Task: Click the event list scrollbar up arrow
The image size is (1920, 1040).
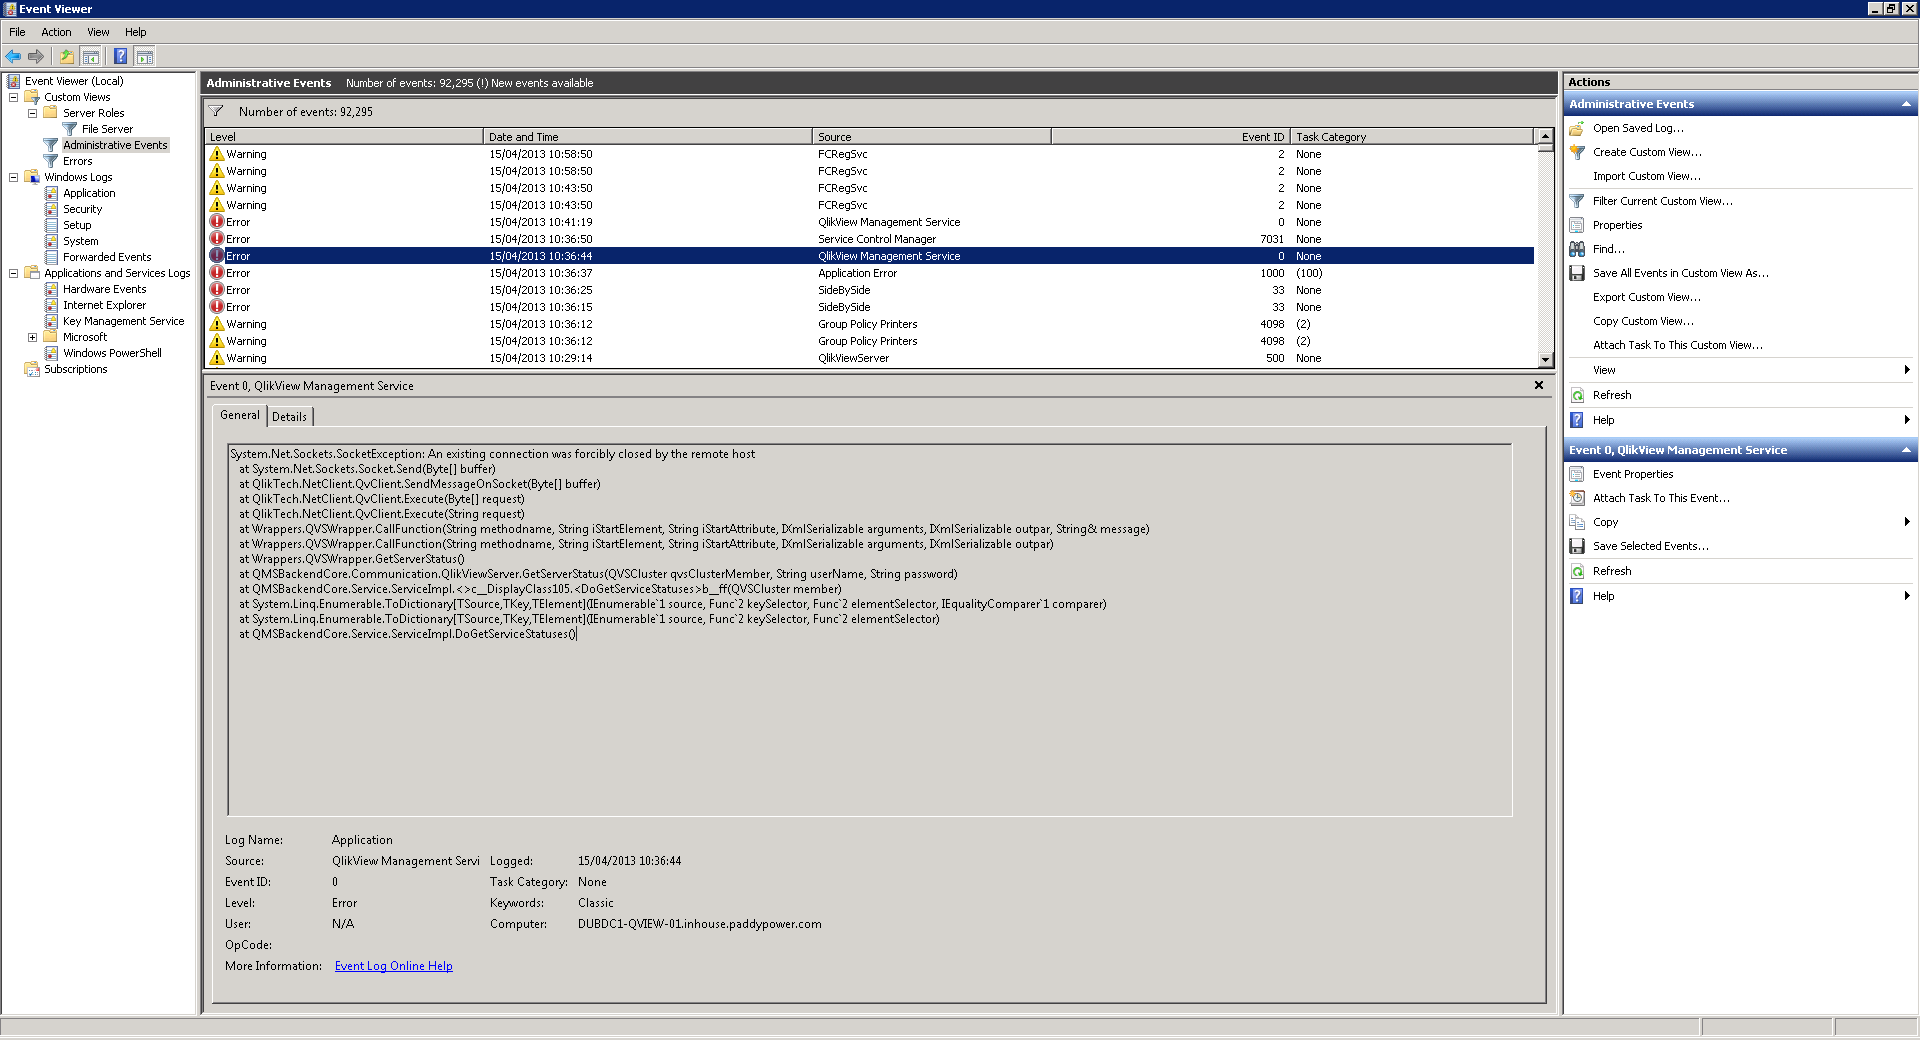Action: (x=1546, y=136)
